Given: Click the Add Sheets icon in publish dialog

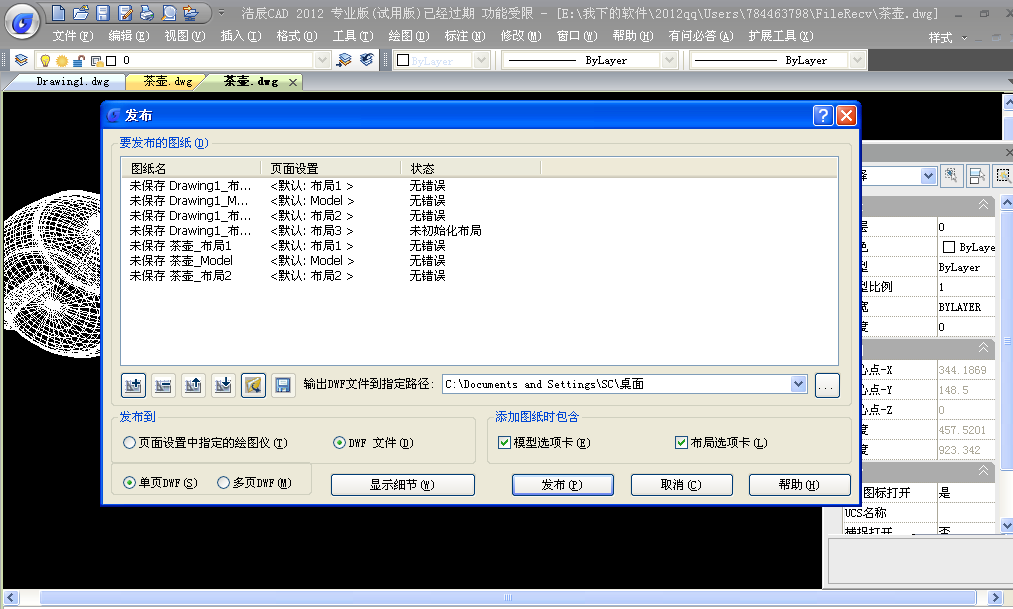Looking at the screenshot, I should coord(132,385).
